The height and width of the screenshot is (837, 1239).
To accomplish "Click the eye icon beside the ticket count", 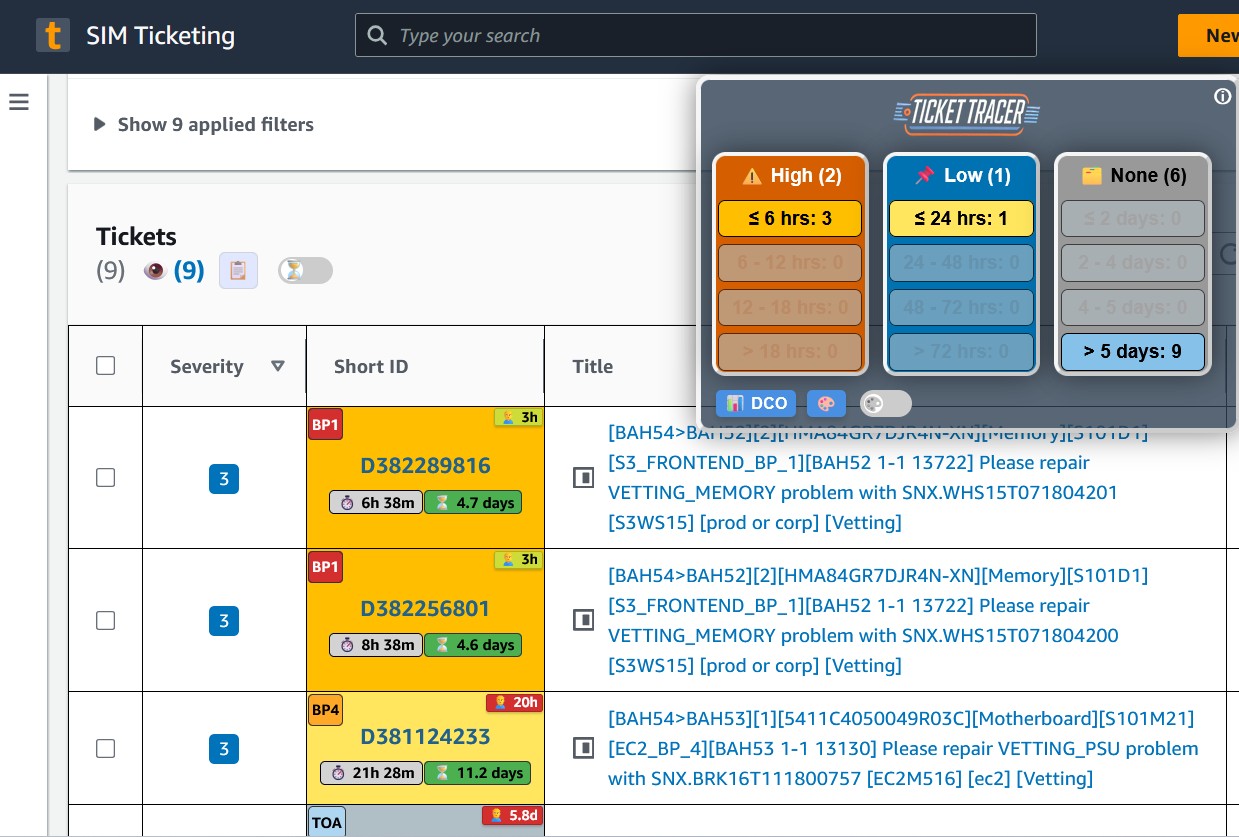I will tap(156, 271).
